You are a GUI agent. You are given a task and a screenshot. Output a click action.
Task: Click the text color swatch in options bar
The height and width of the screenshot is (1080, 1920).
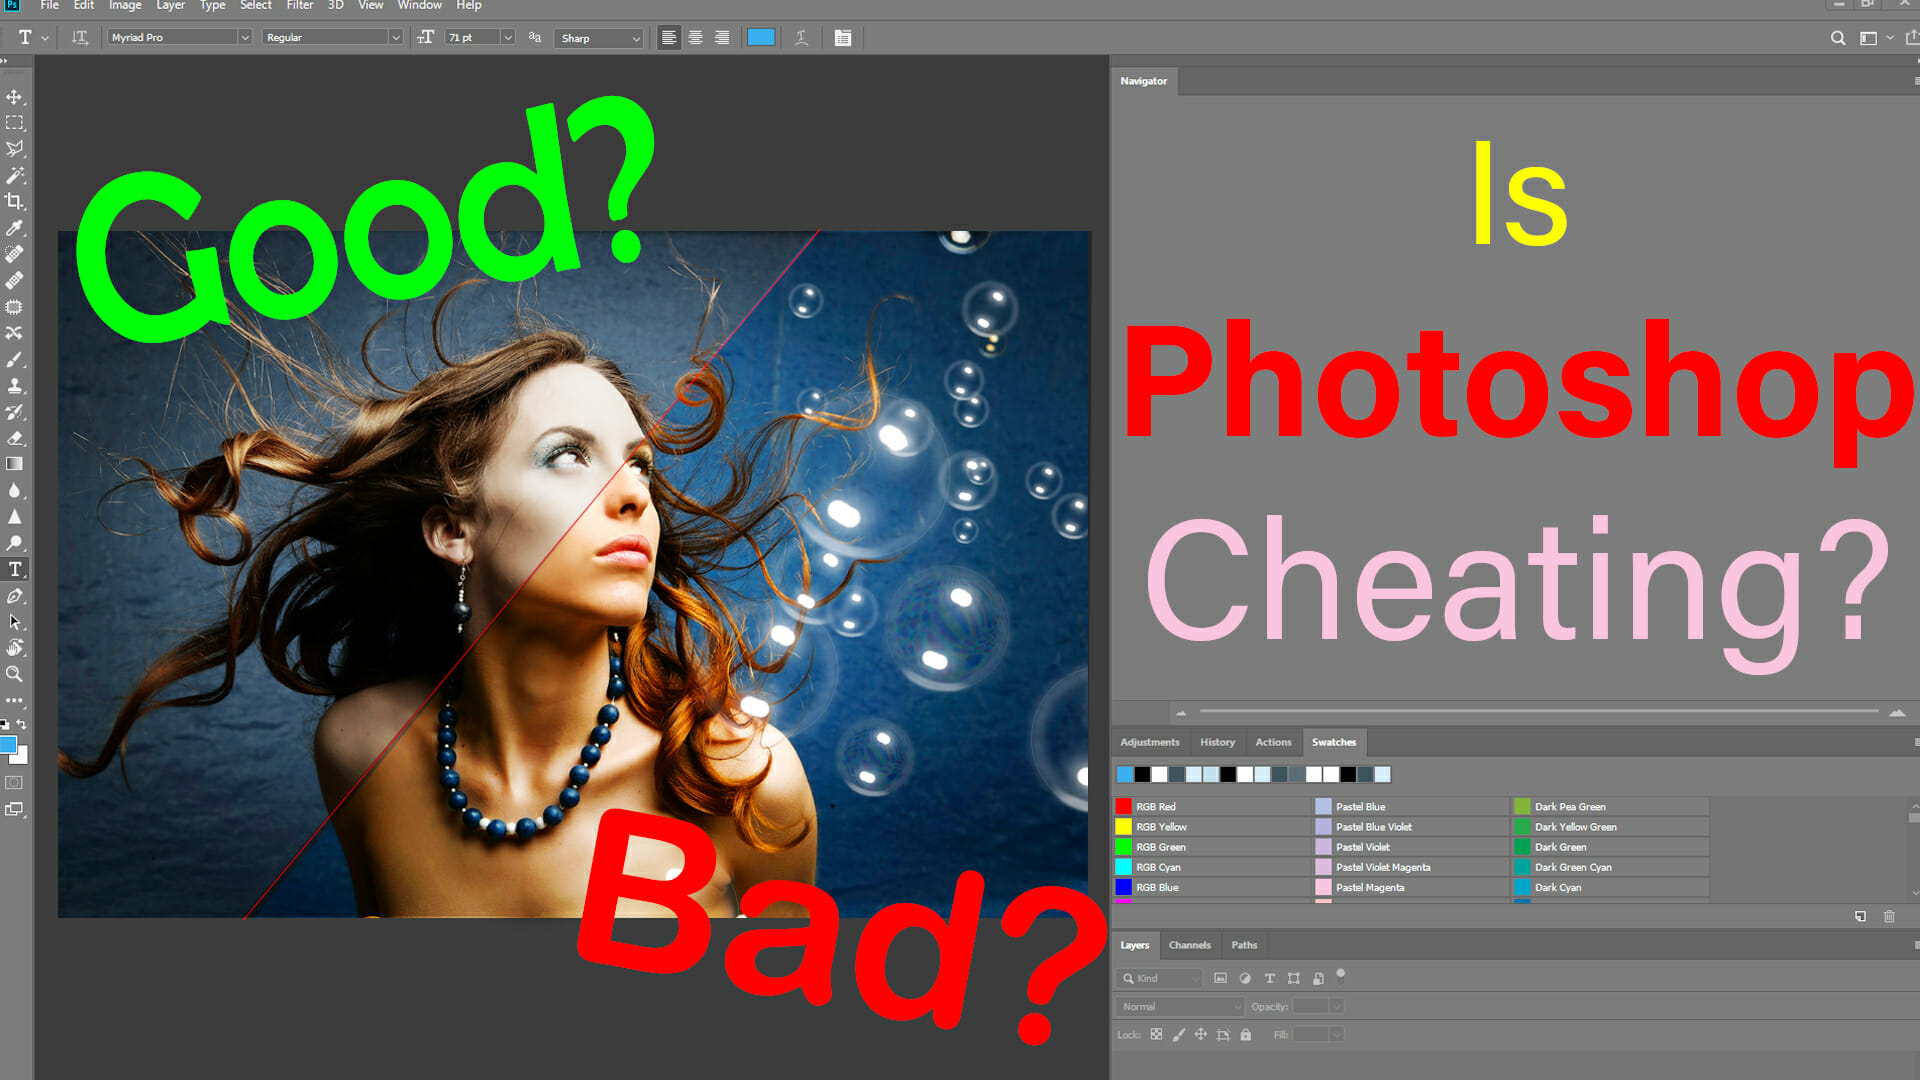coord(761,37)
